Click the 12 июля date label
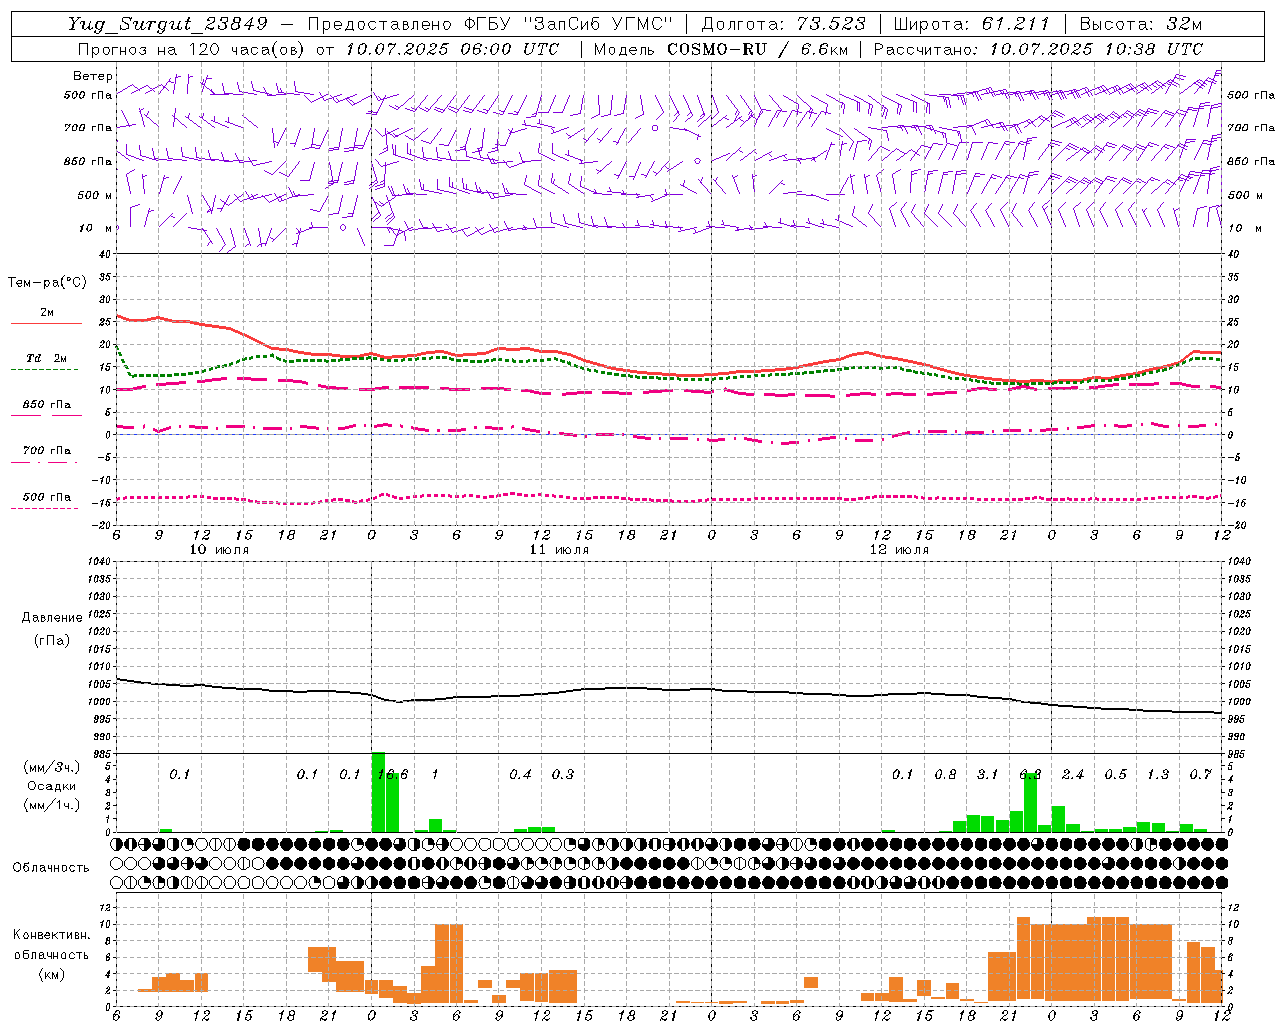Image resolution: width=1280 pixels, height=1024 pixels. (899, 549)
